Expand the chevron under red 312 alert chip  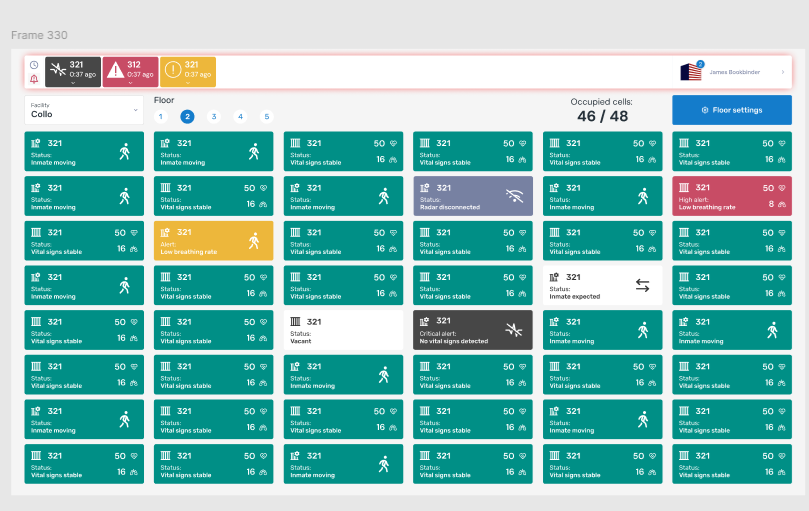[131, 83]
